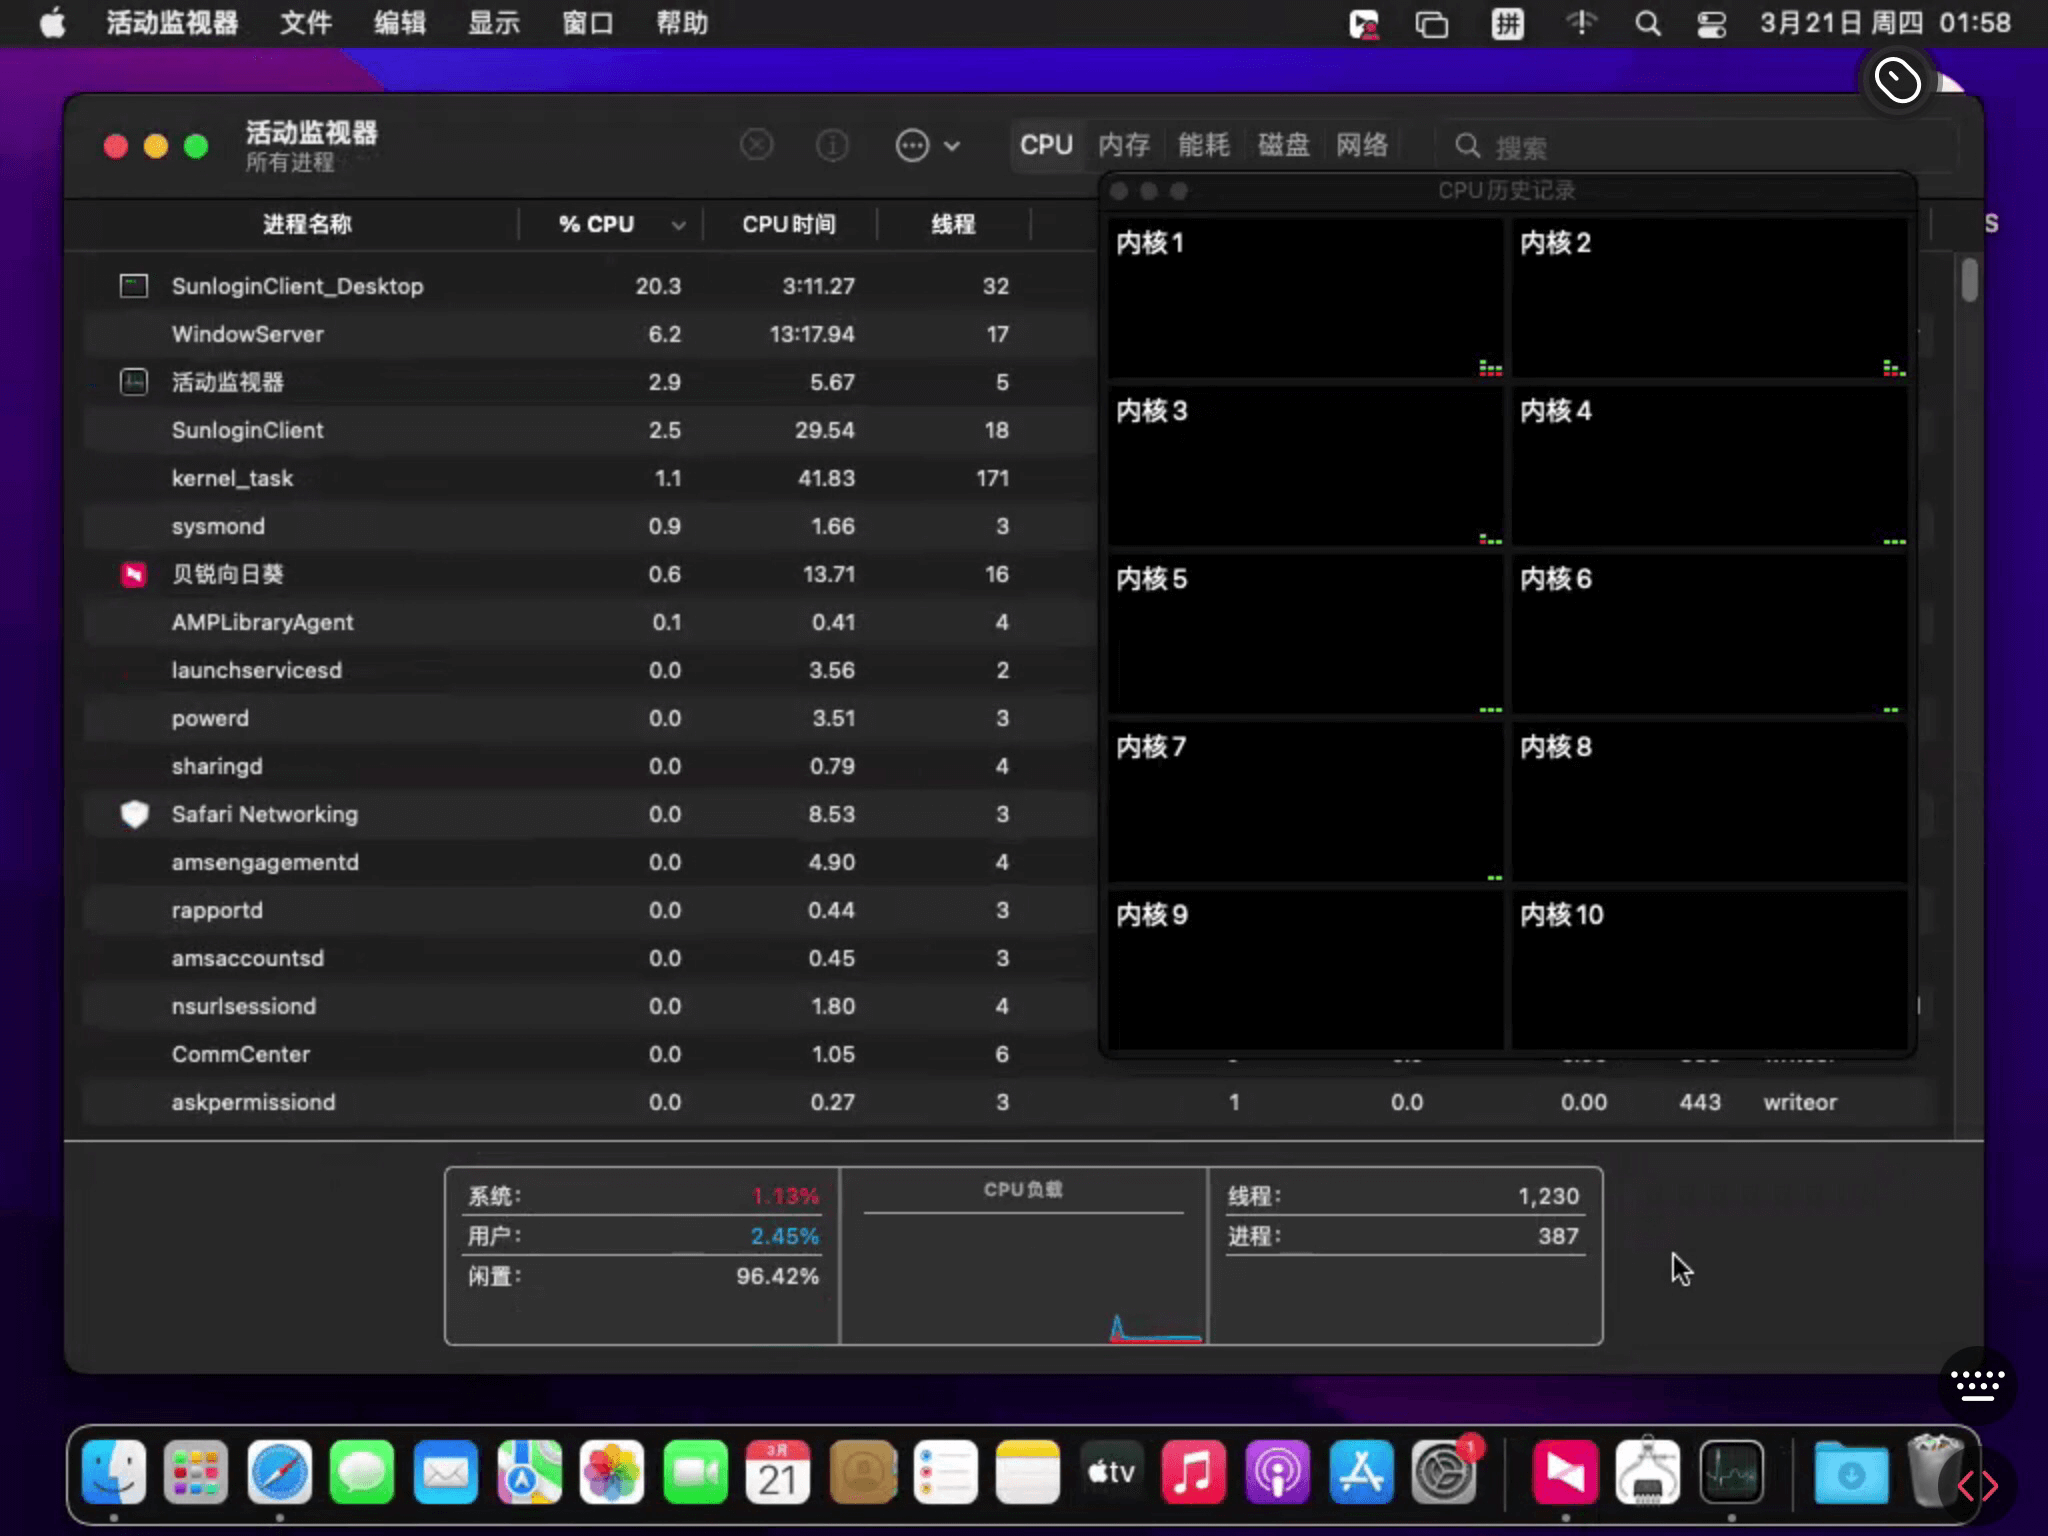Select the CommCenter process row
Viewport: 2048px width, 1536px height.
pyautogui.click(x=590, y=1054)
